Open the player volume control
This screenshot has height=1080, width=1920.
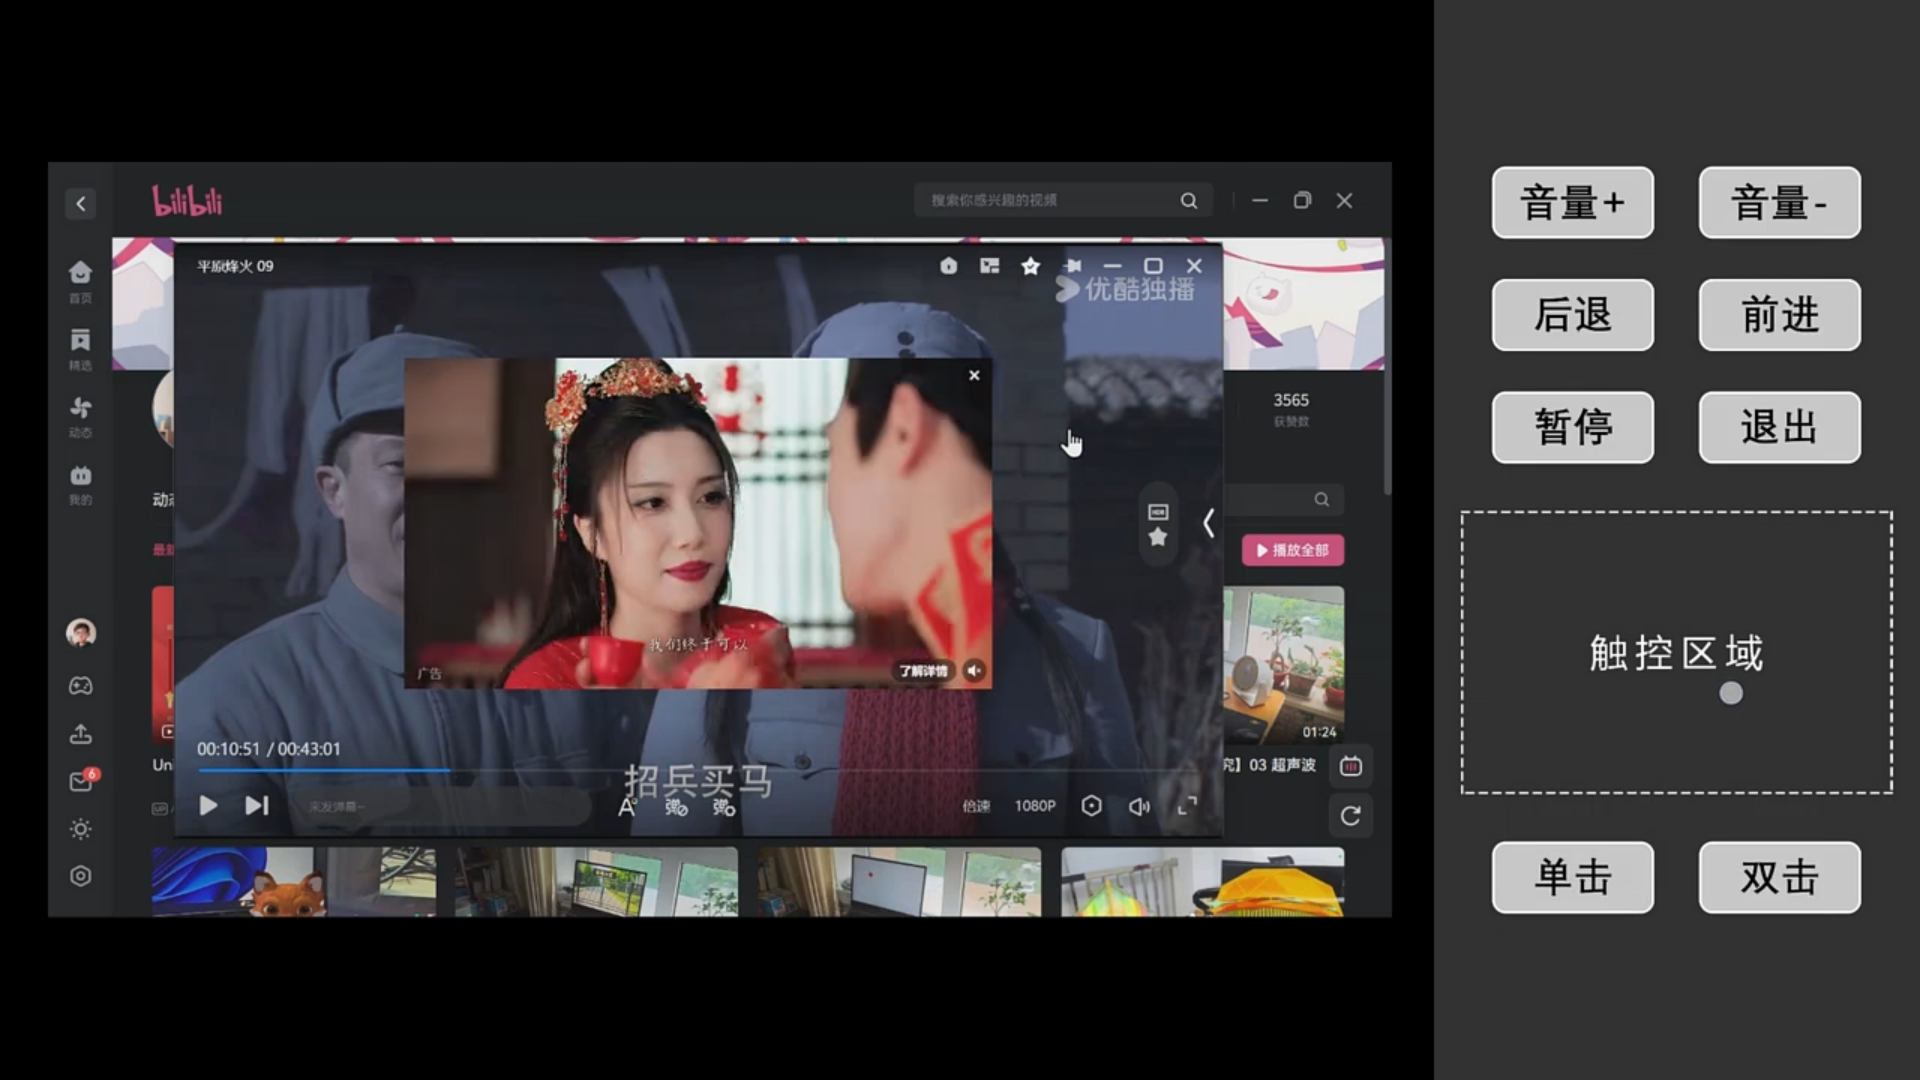(x=1139, y=806)
